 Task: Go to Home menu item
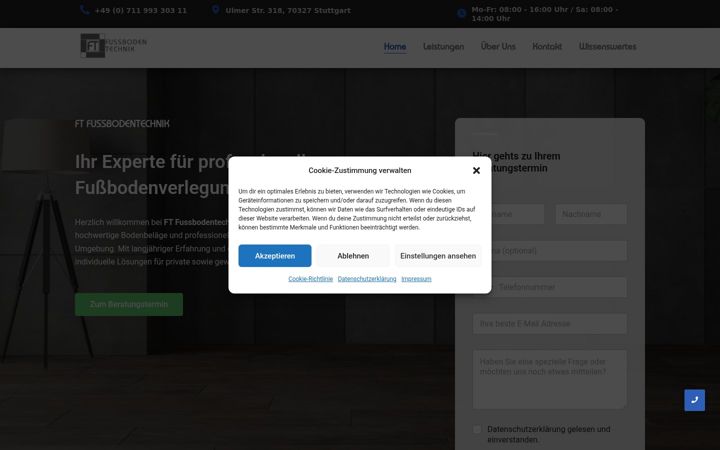click(x=395, y=46)
